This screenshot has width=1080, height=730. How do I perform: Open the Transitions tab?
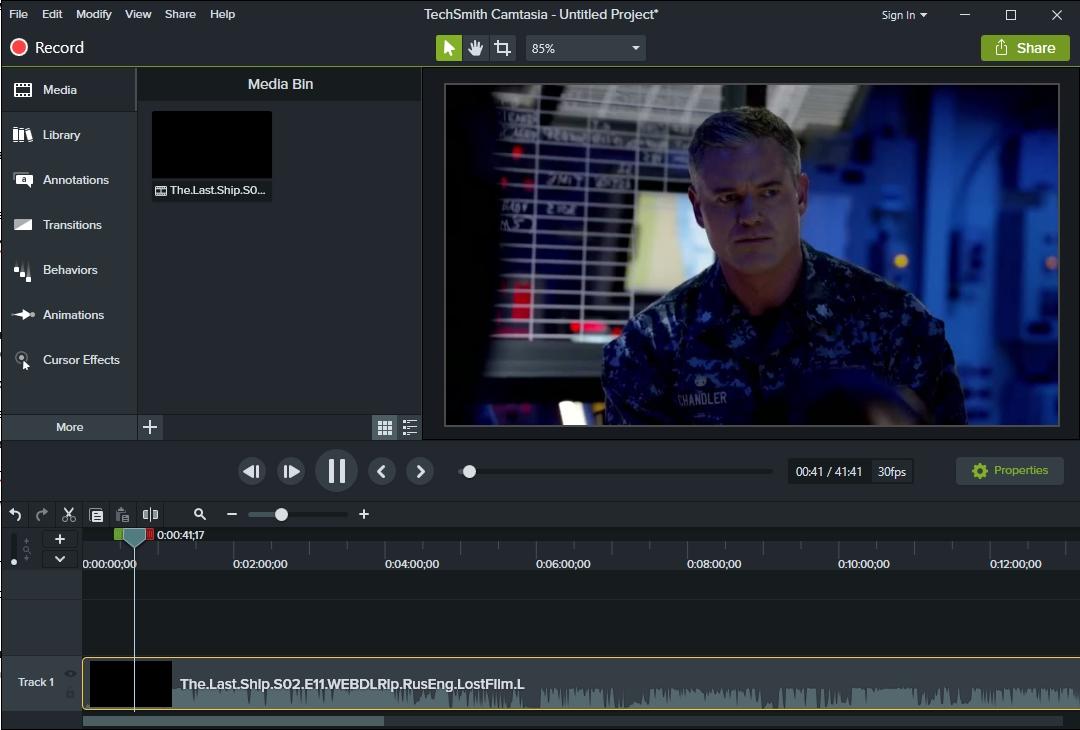[69, 225]
